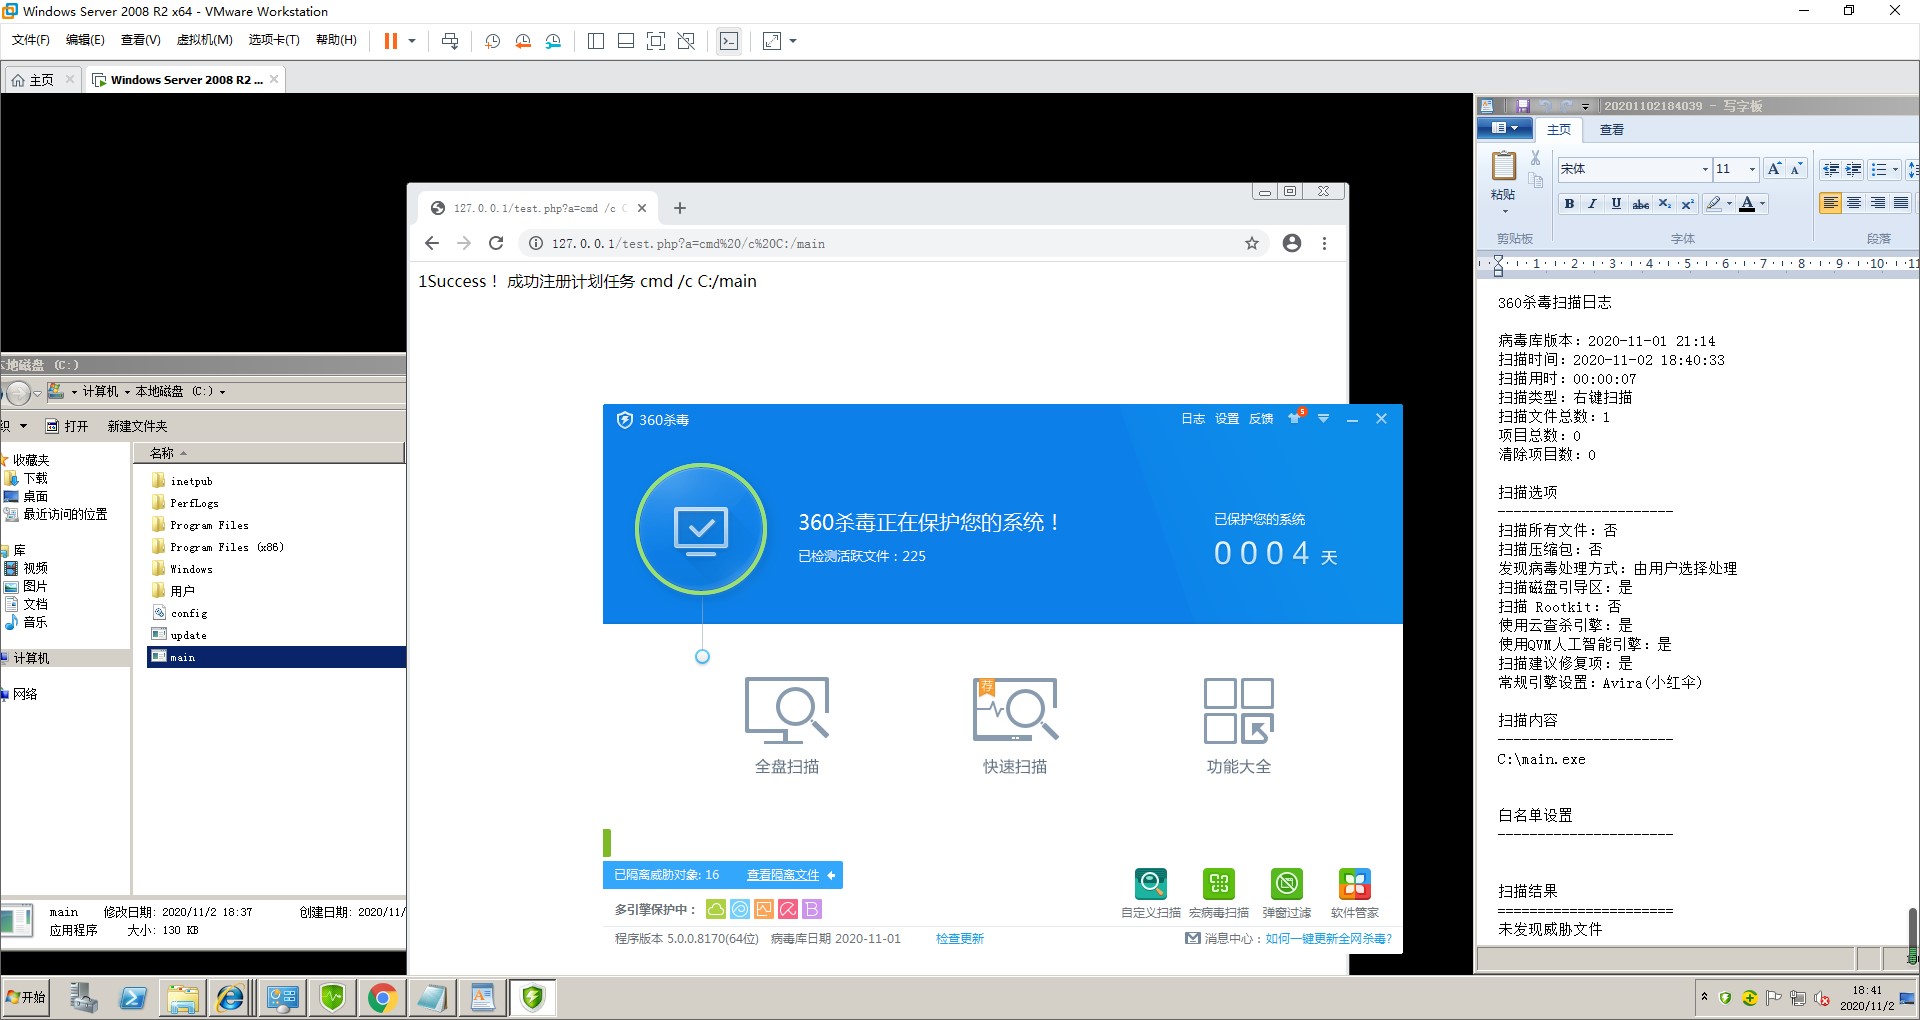
Task: Toggle the pink B engine icon
Action: tap(812, 909)
